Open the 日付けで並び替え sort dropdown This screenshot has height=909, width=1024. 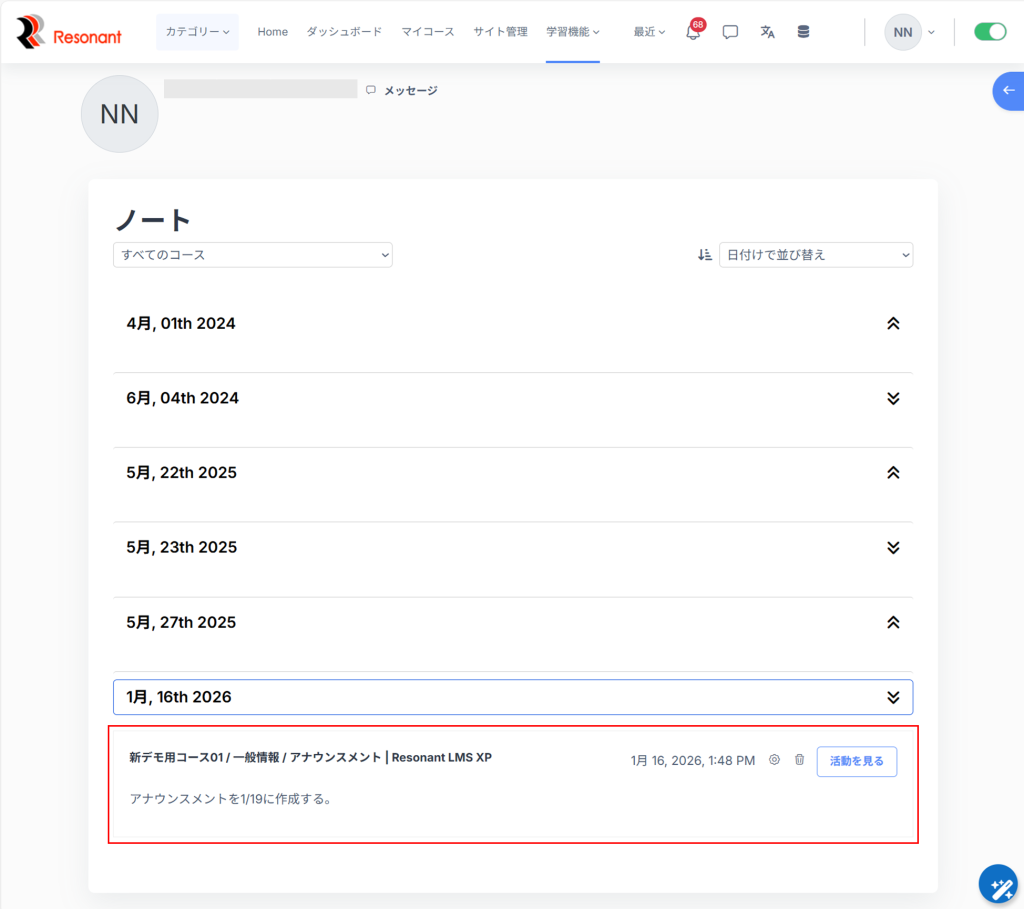pos(815,255)
